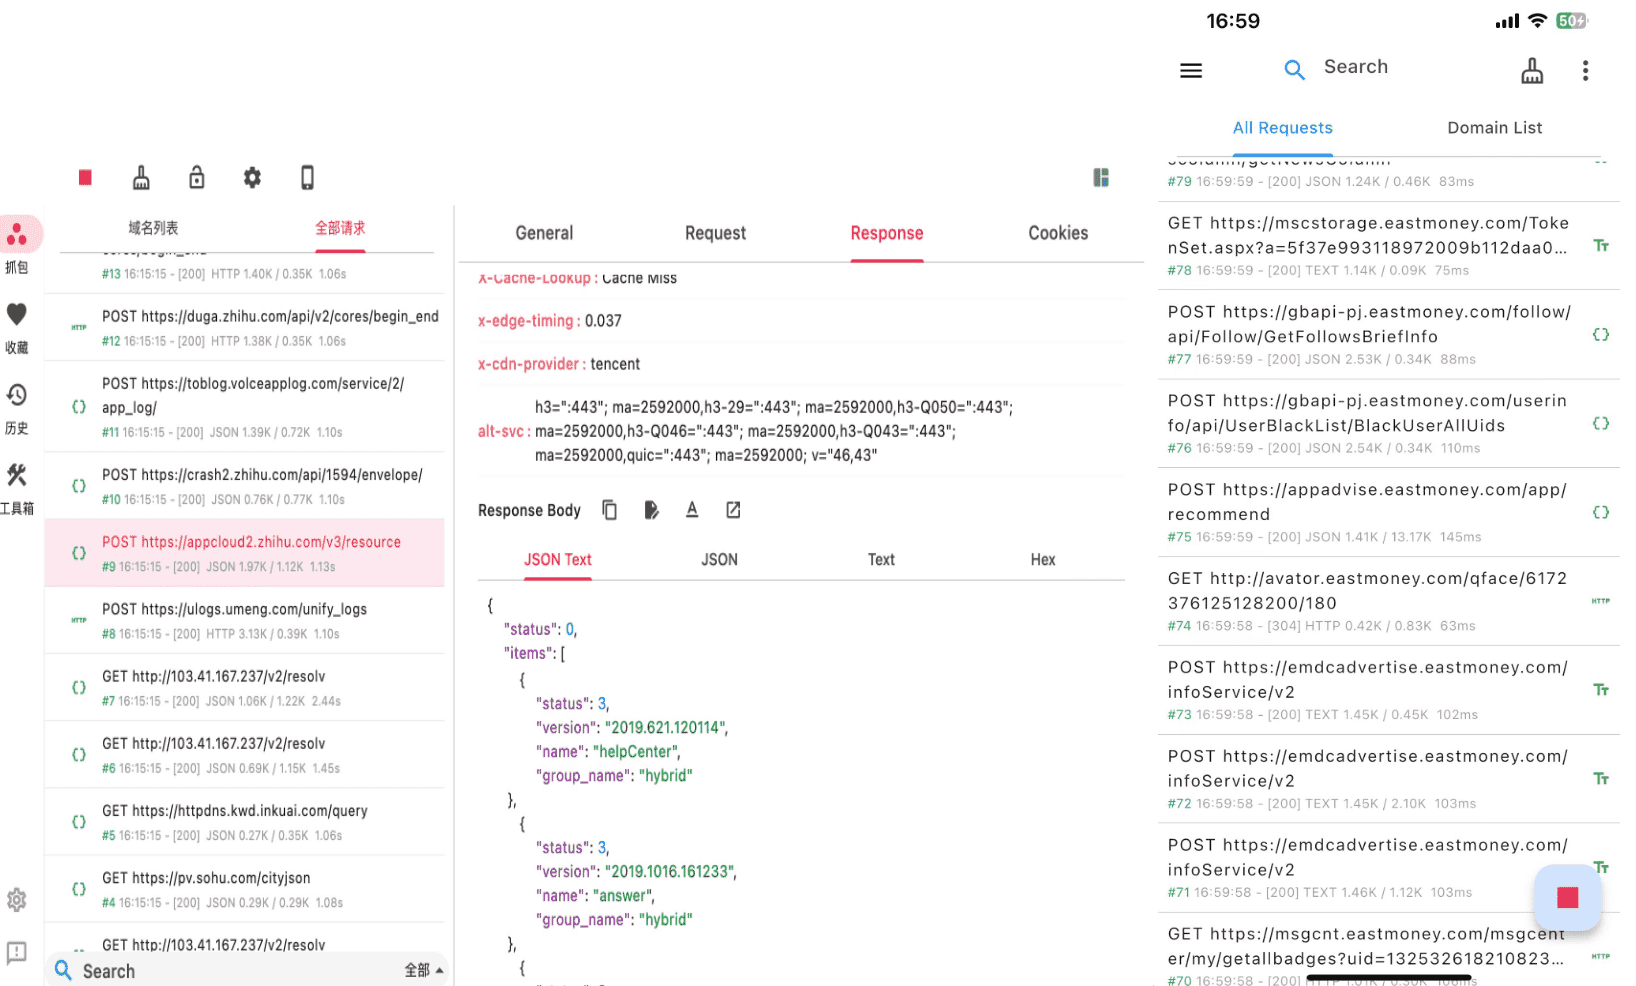The width and height of the screenshot is (1636, 986).
Task: Open the response body in a new window
Action: [733, 510]
